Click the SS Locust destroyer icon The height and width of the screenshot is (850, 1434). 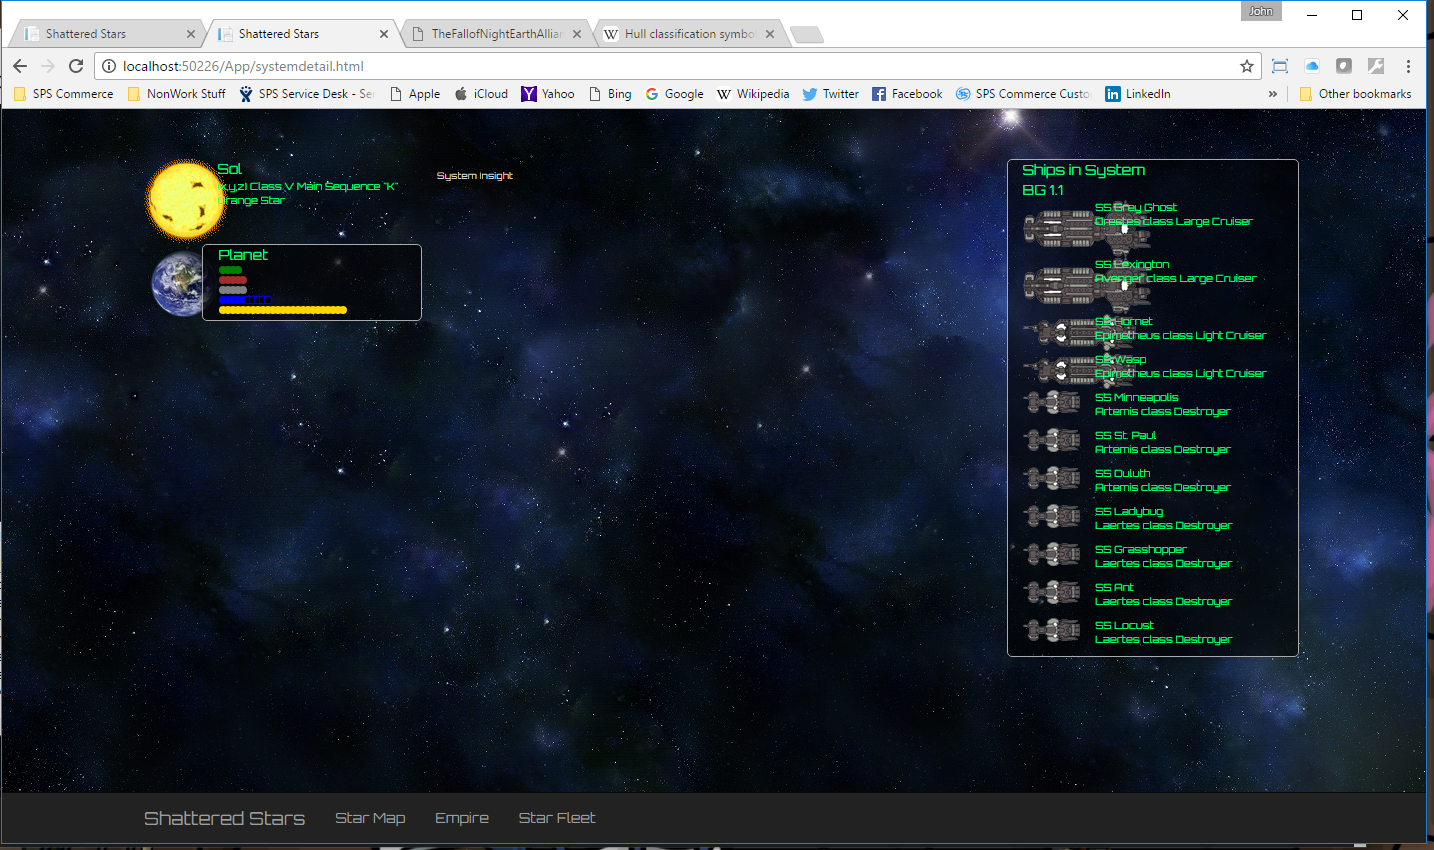coord(1052,631)
